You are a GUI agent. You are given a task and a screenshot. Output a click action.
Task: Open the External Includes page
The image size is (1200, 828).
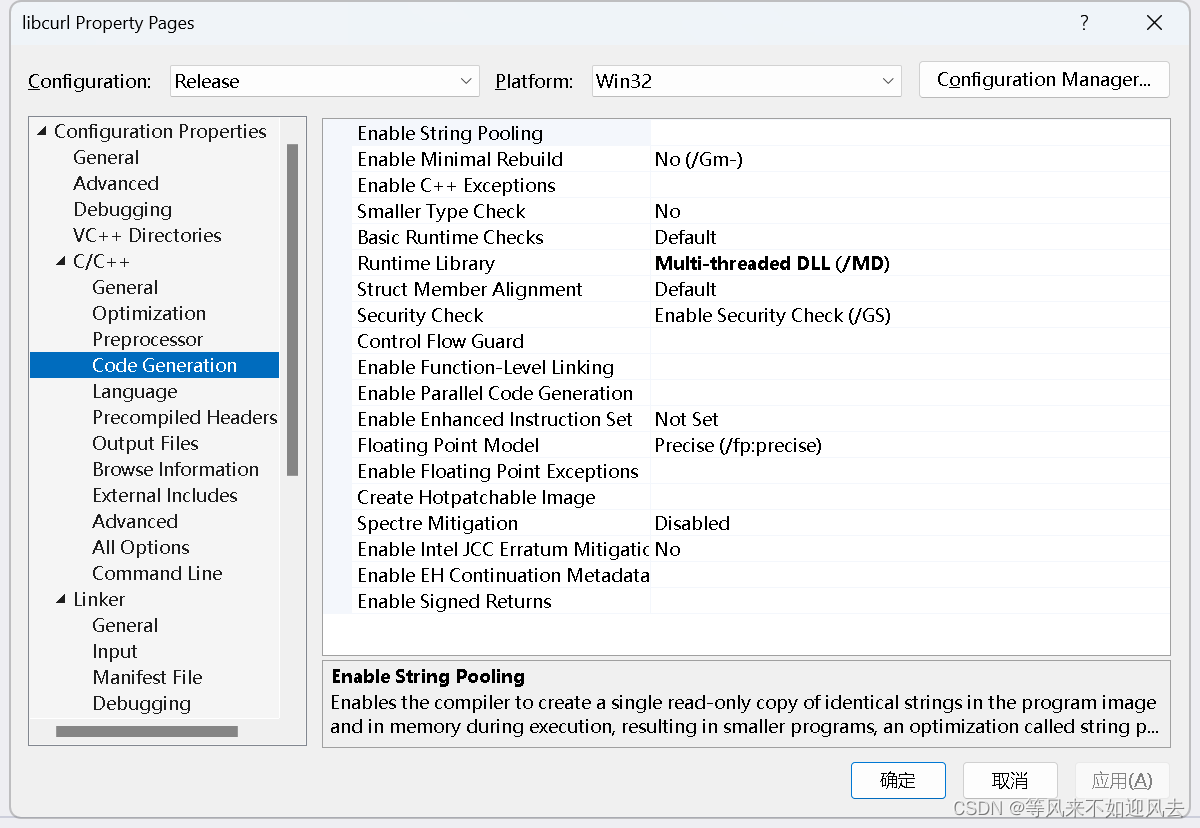165,495
